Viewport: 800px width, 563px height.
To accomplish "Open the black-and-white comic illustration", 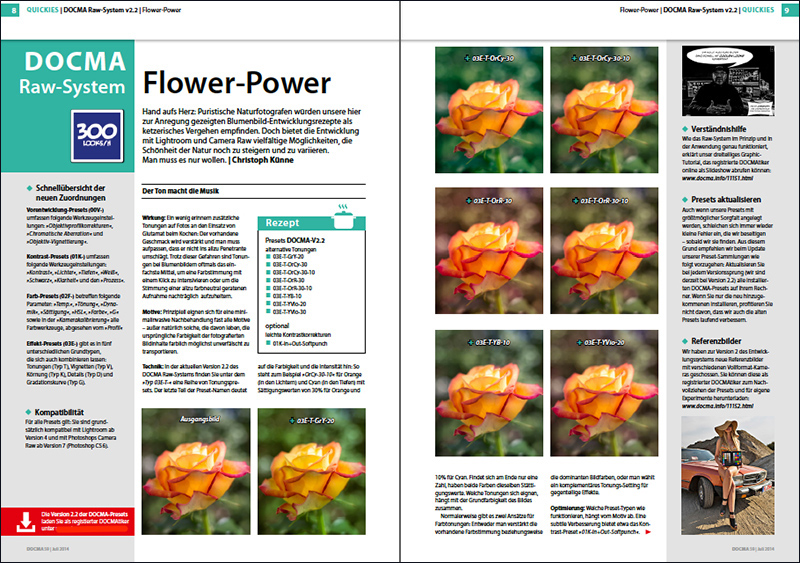I will (x=728, y=81).
